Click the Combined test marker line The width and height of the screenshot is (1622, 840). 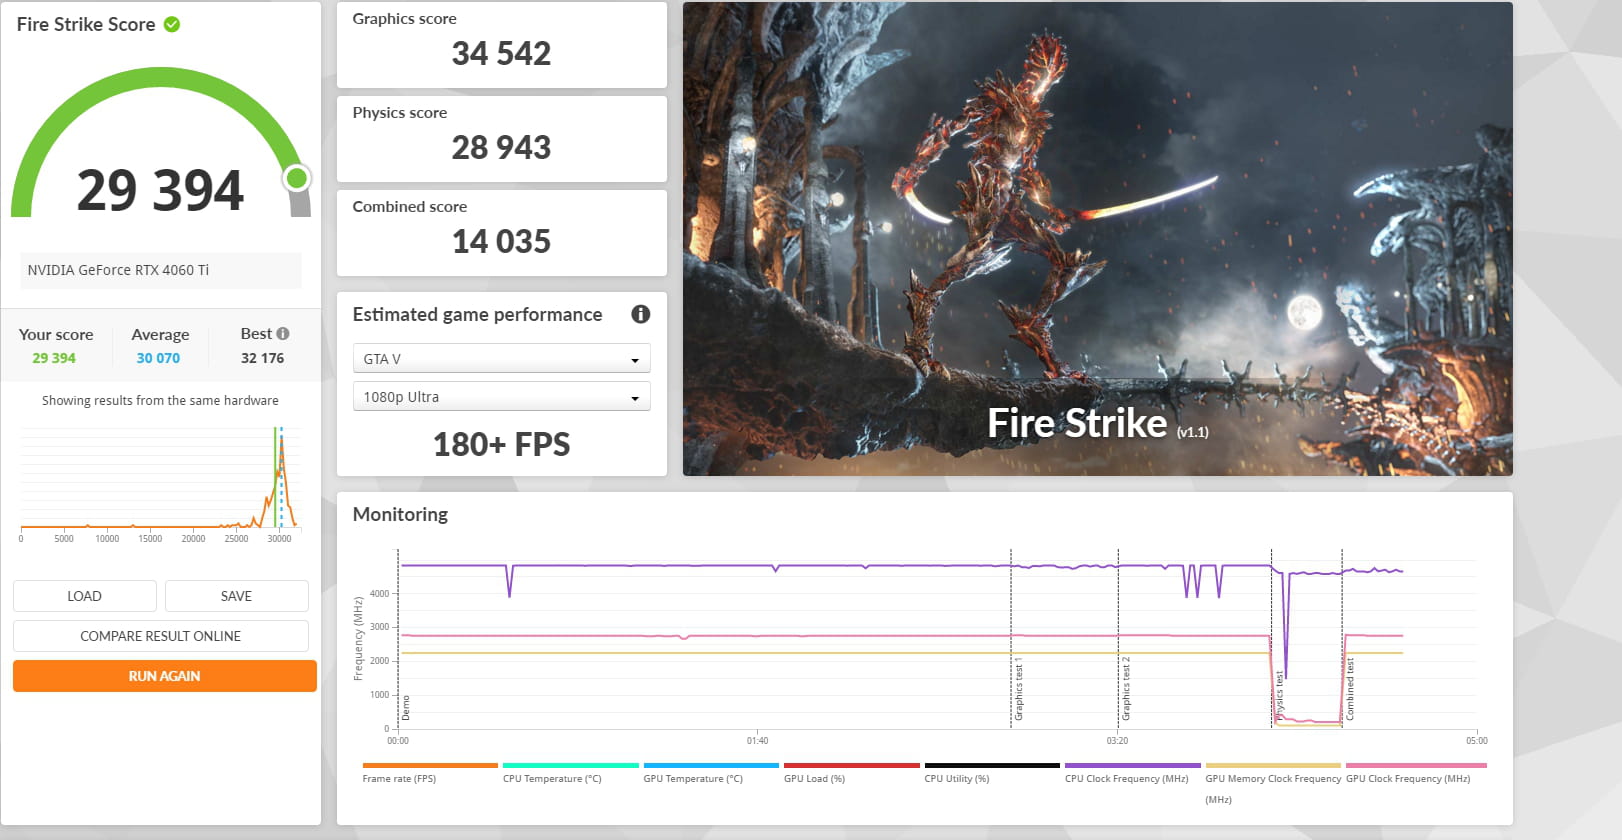click(1342, 638)
